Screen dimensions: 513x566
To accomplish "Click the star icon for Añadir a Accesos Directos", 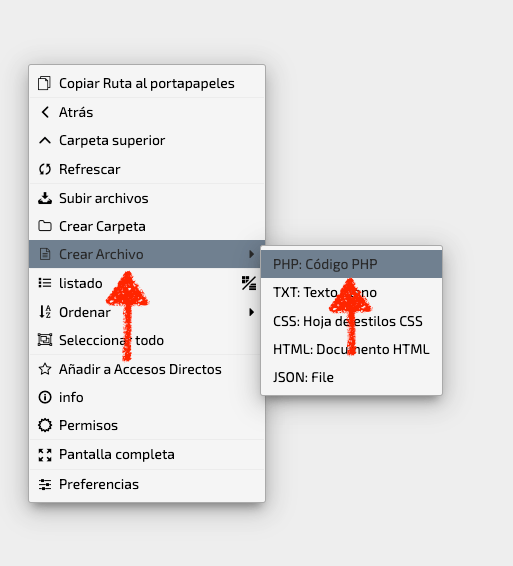I will coord(45,369).
